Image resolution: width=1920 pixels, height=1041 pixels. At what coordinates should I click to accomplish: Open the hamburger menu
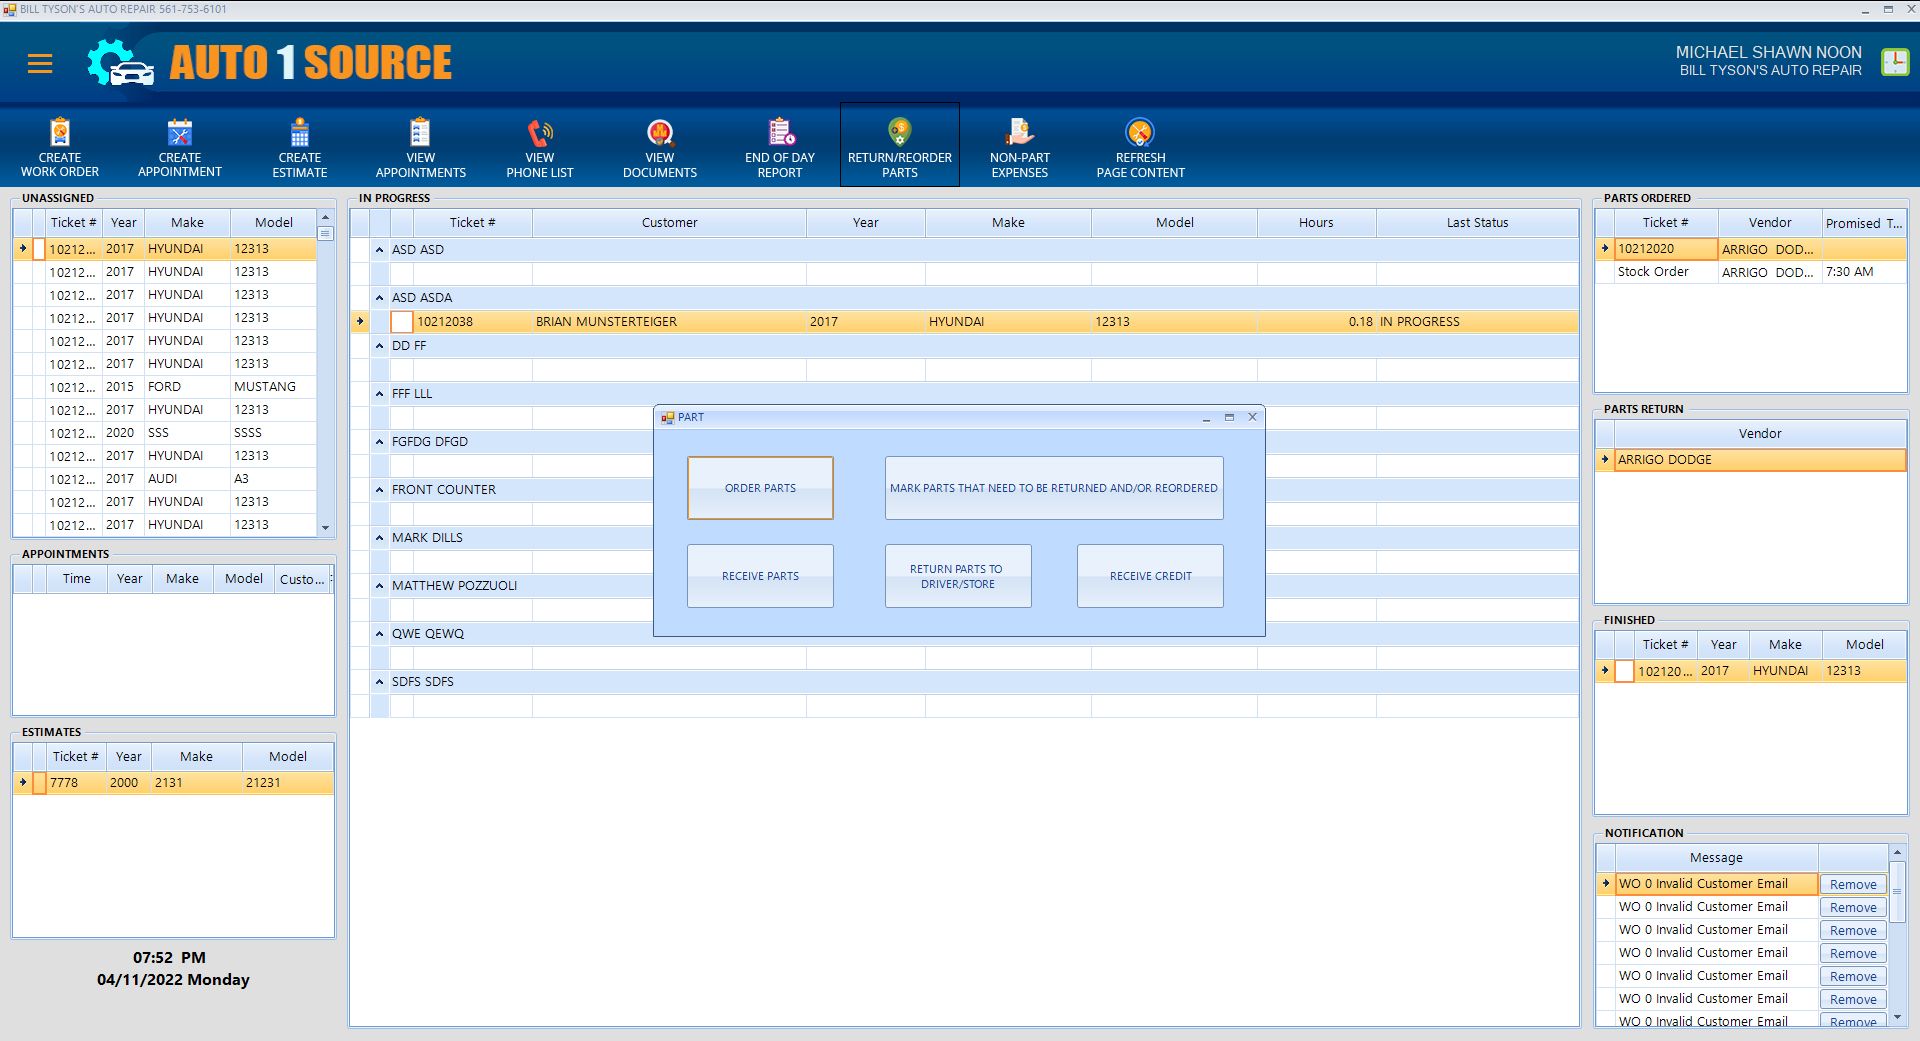[40, 64]
